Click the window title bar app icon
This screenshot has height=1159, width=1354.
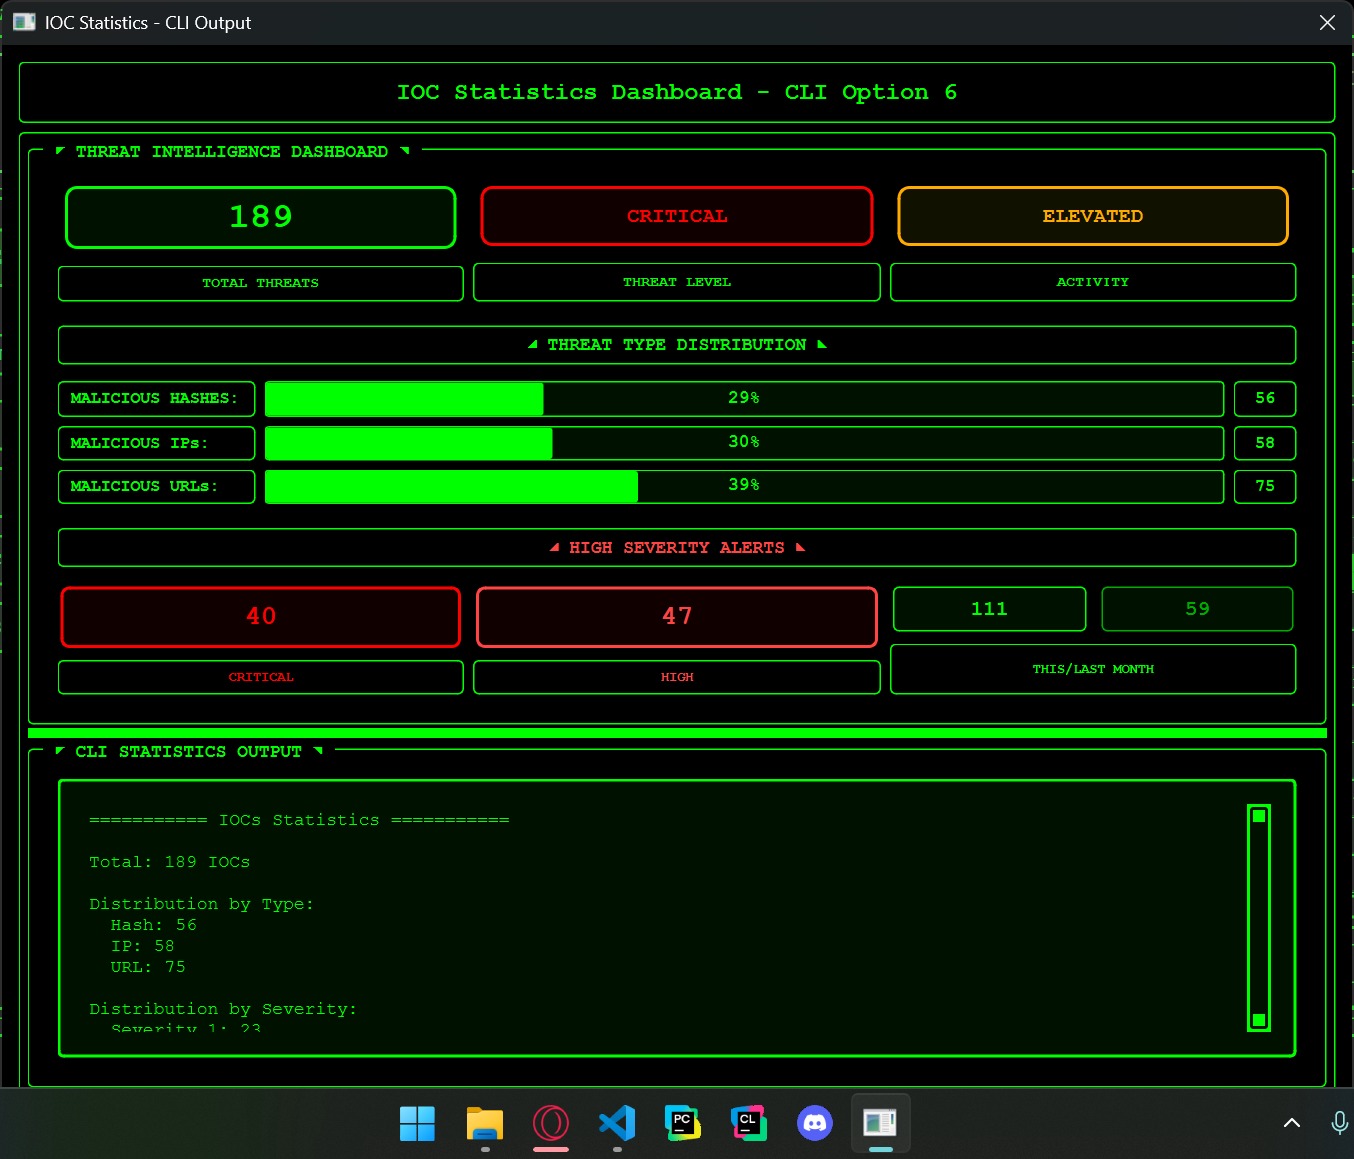(x=24, y=22)
